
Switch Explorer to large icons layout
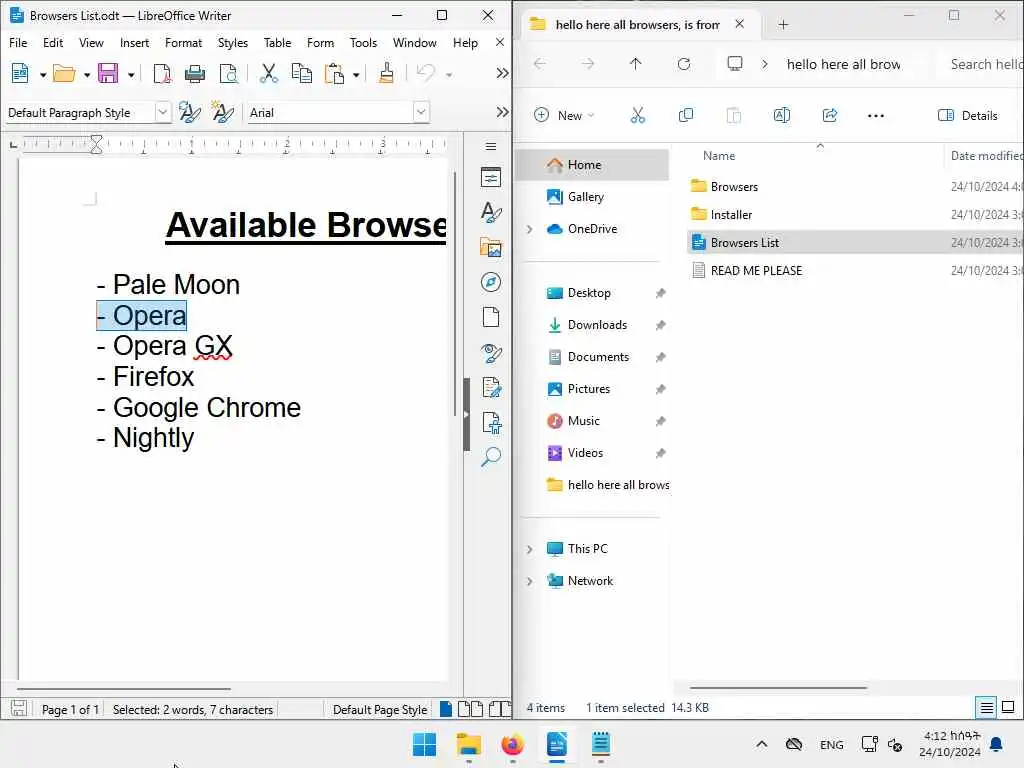[1008, 707]
